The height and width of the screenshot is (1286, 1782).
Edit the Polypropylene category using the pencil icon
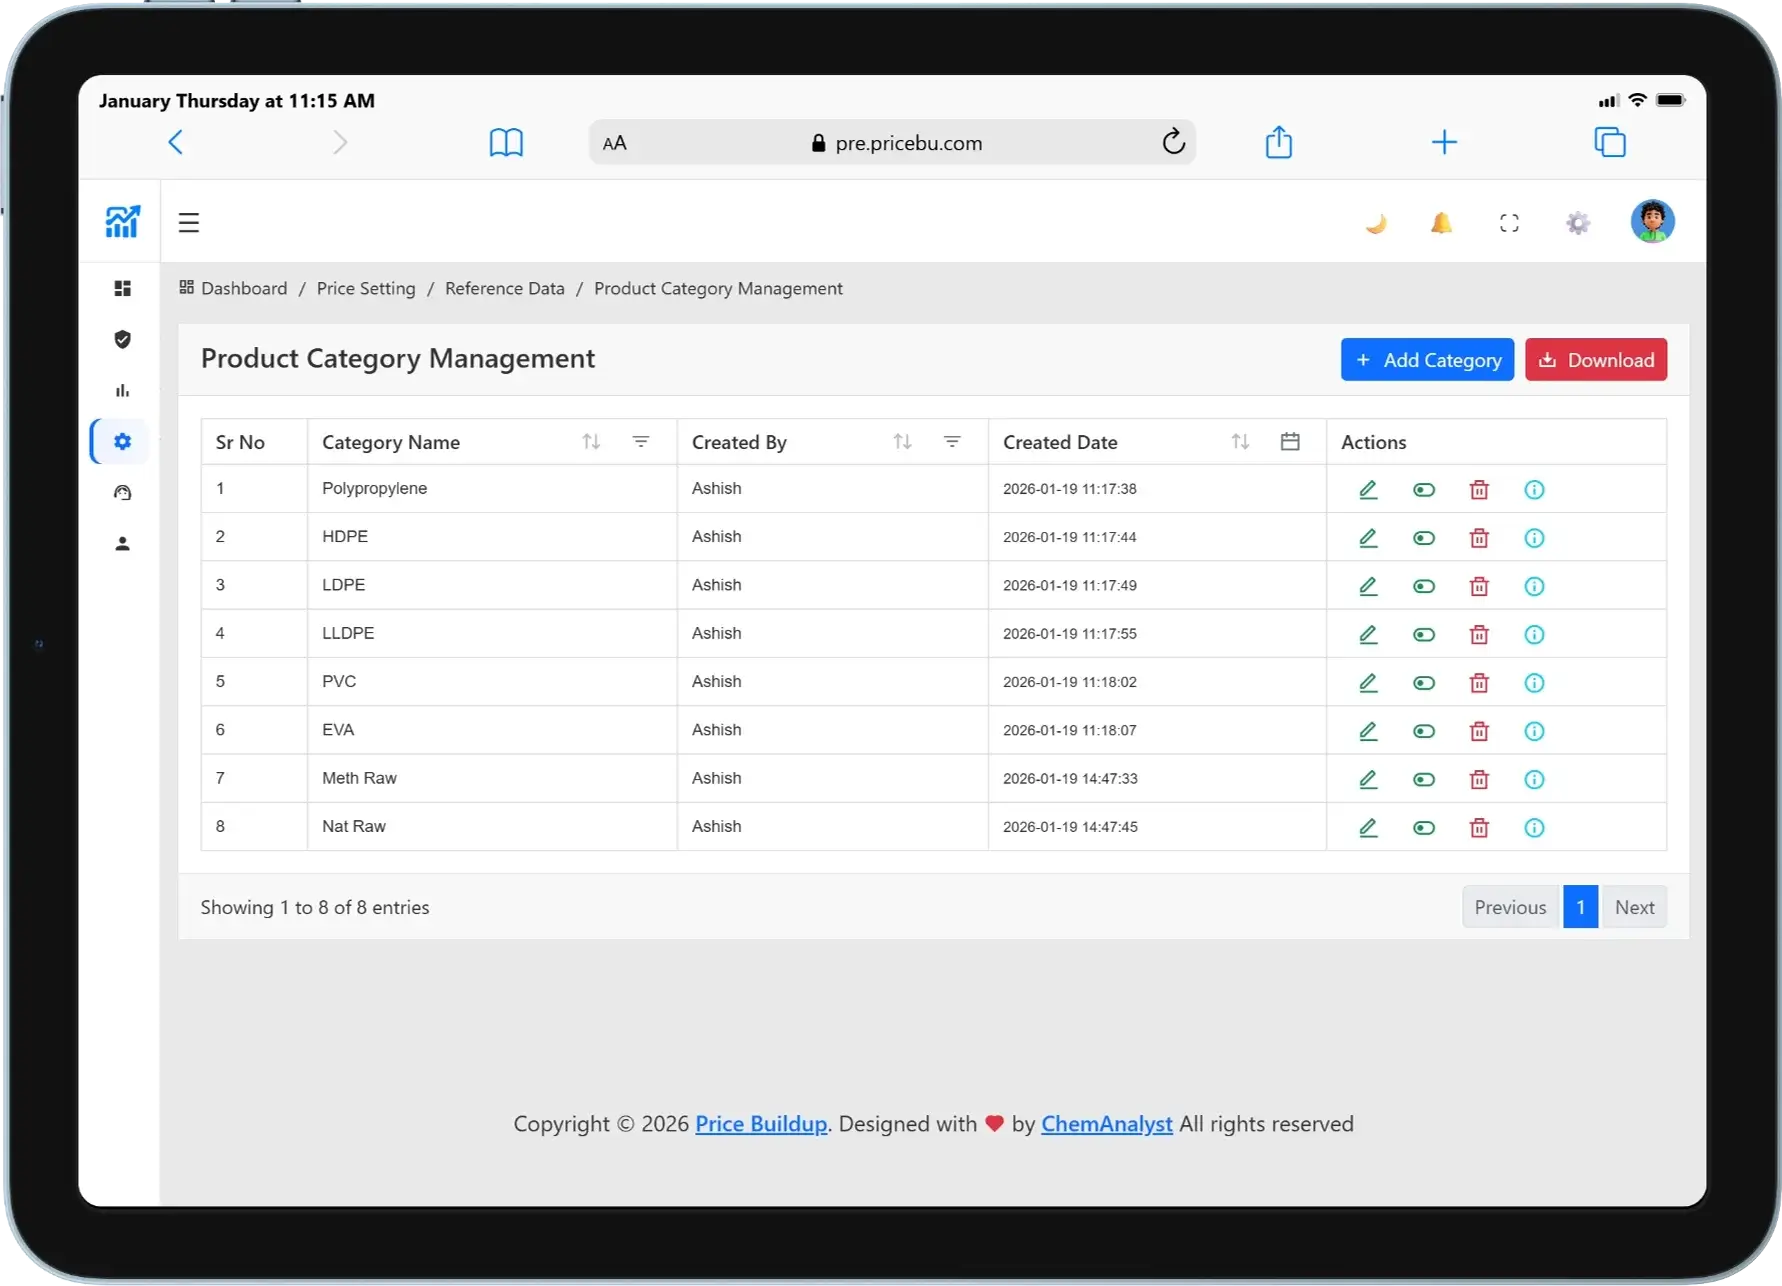click(x=1368, y=490)
